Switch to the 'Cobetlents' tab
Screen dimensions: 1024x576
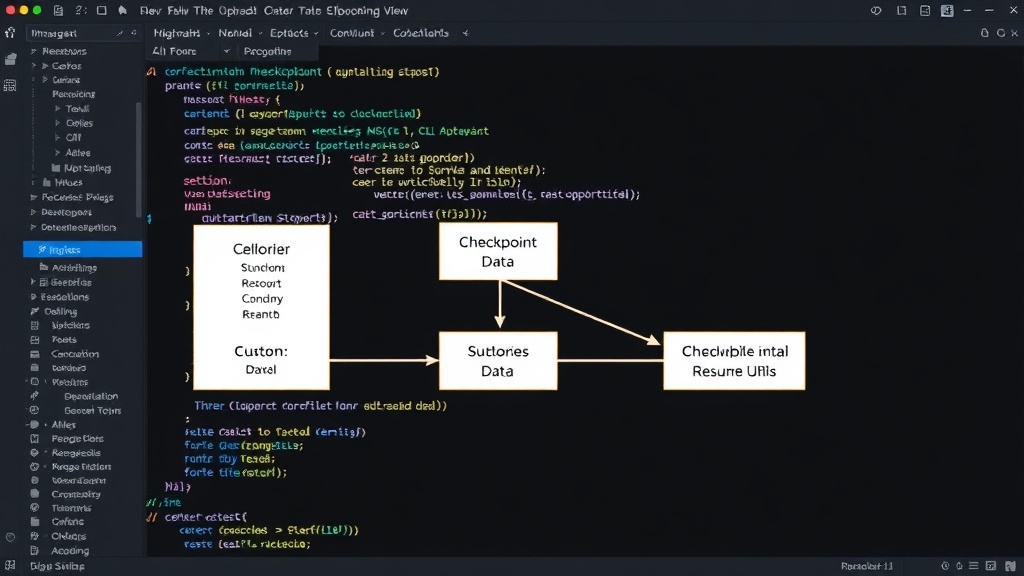pyautogui.click(x=421, y=33)
